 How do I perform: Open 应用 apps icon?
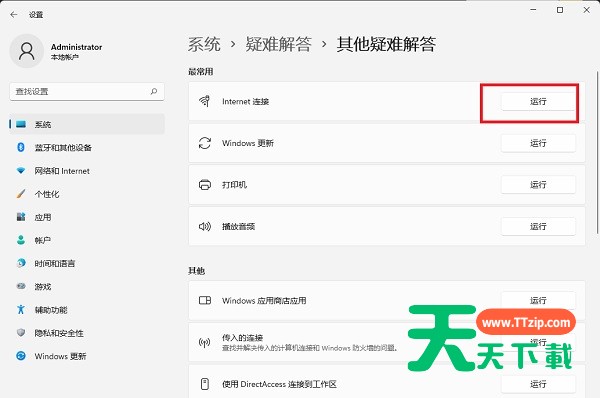[x=21, y=217]
